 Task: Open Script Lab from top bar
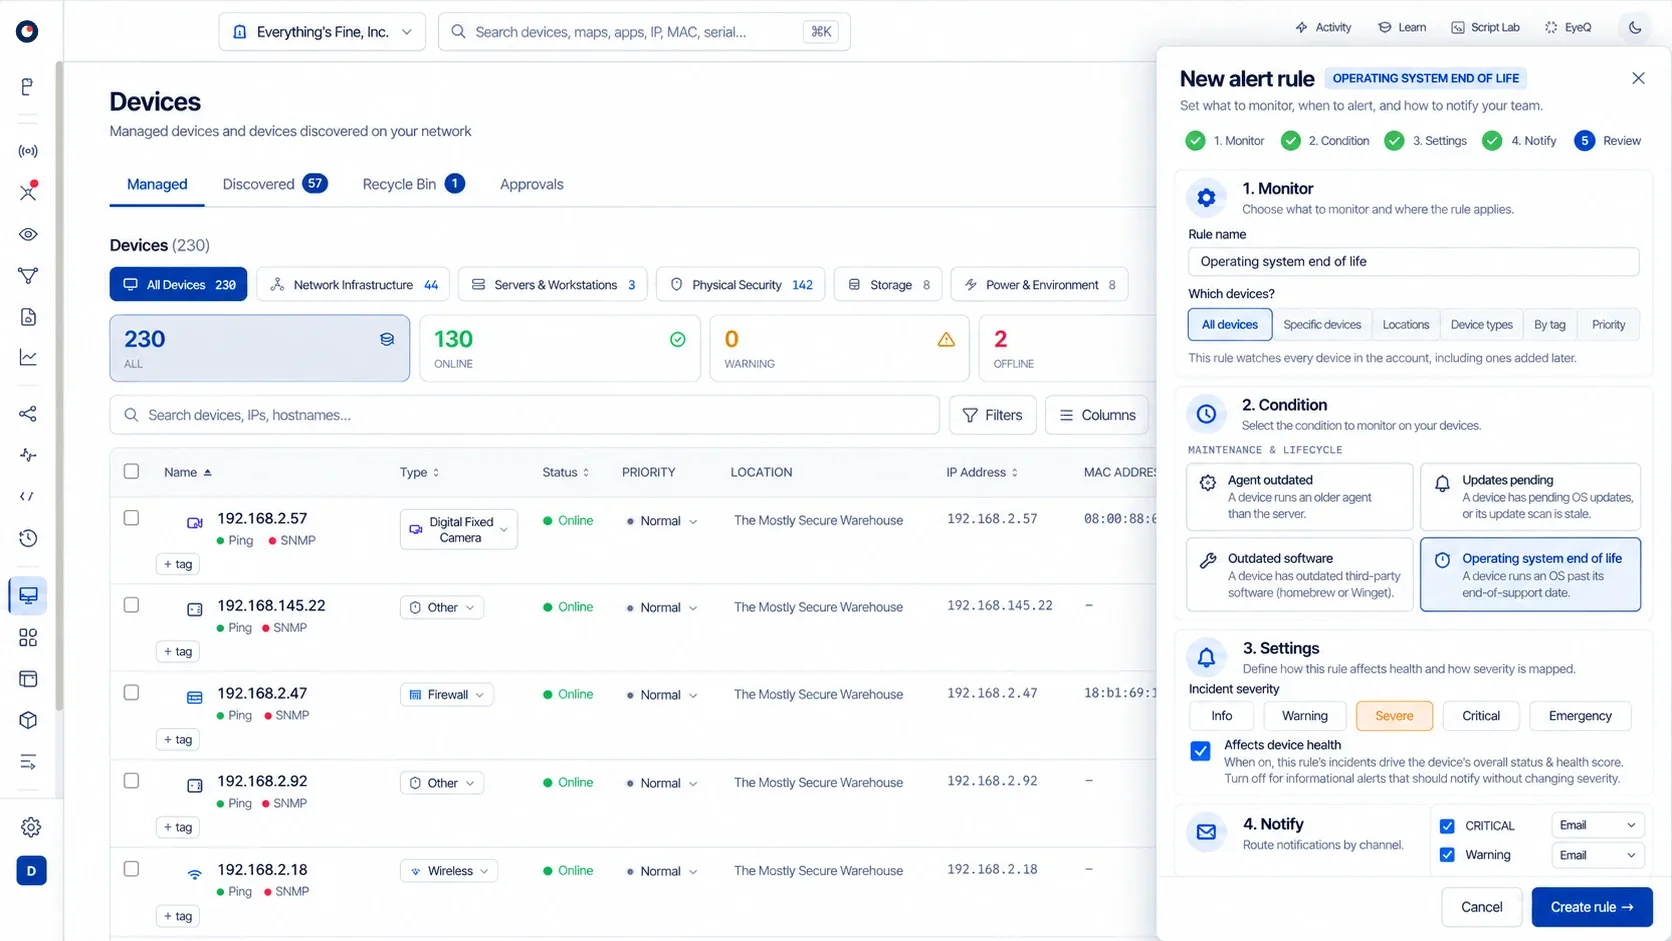point(1485,28)
